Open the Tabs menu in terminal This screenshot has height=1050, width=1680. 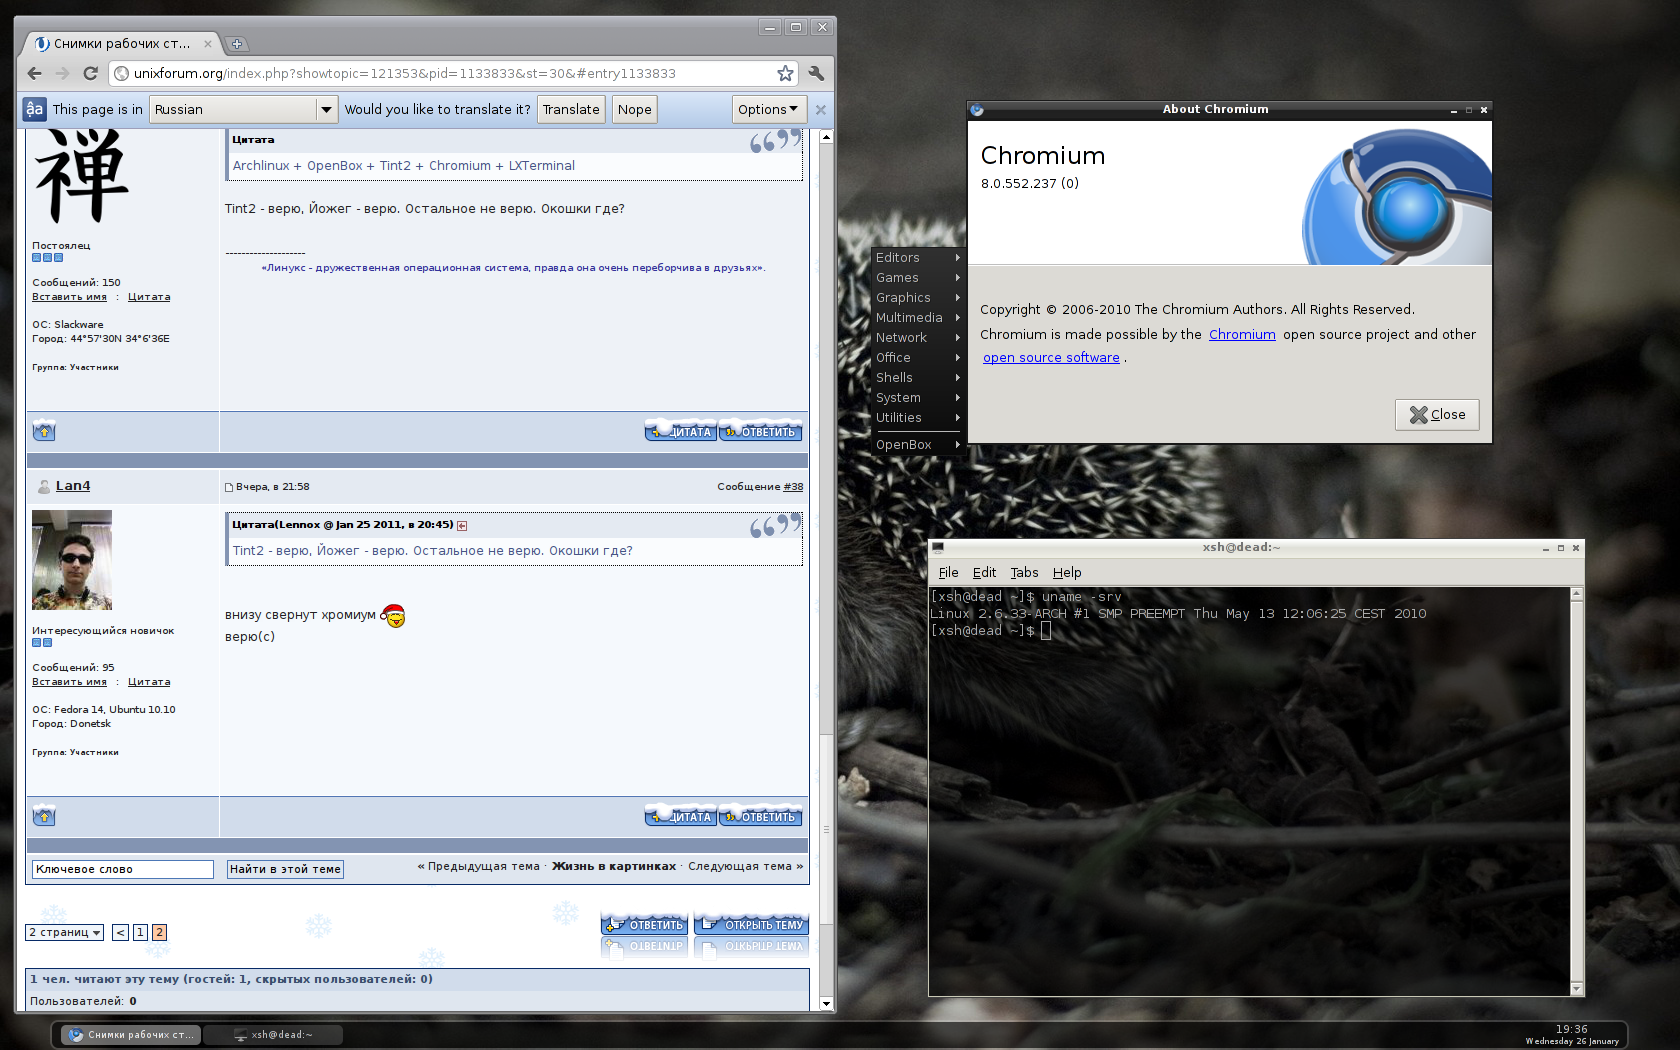coord(1024,573)
